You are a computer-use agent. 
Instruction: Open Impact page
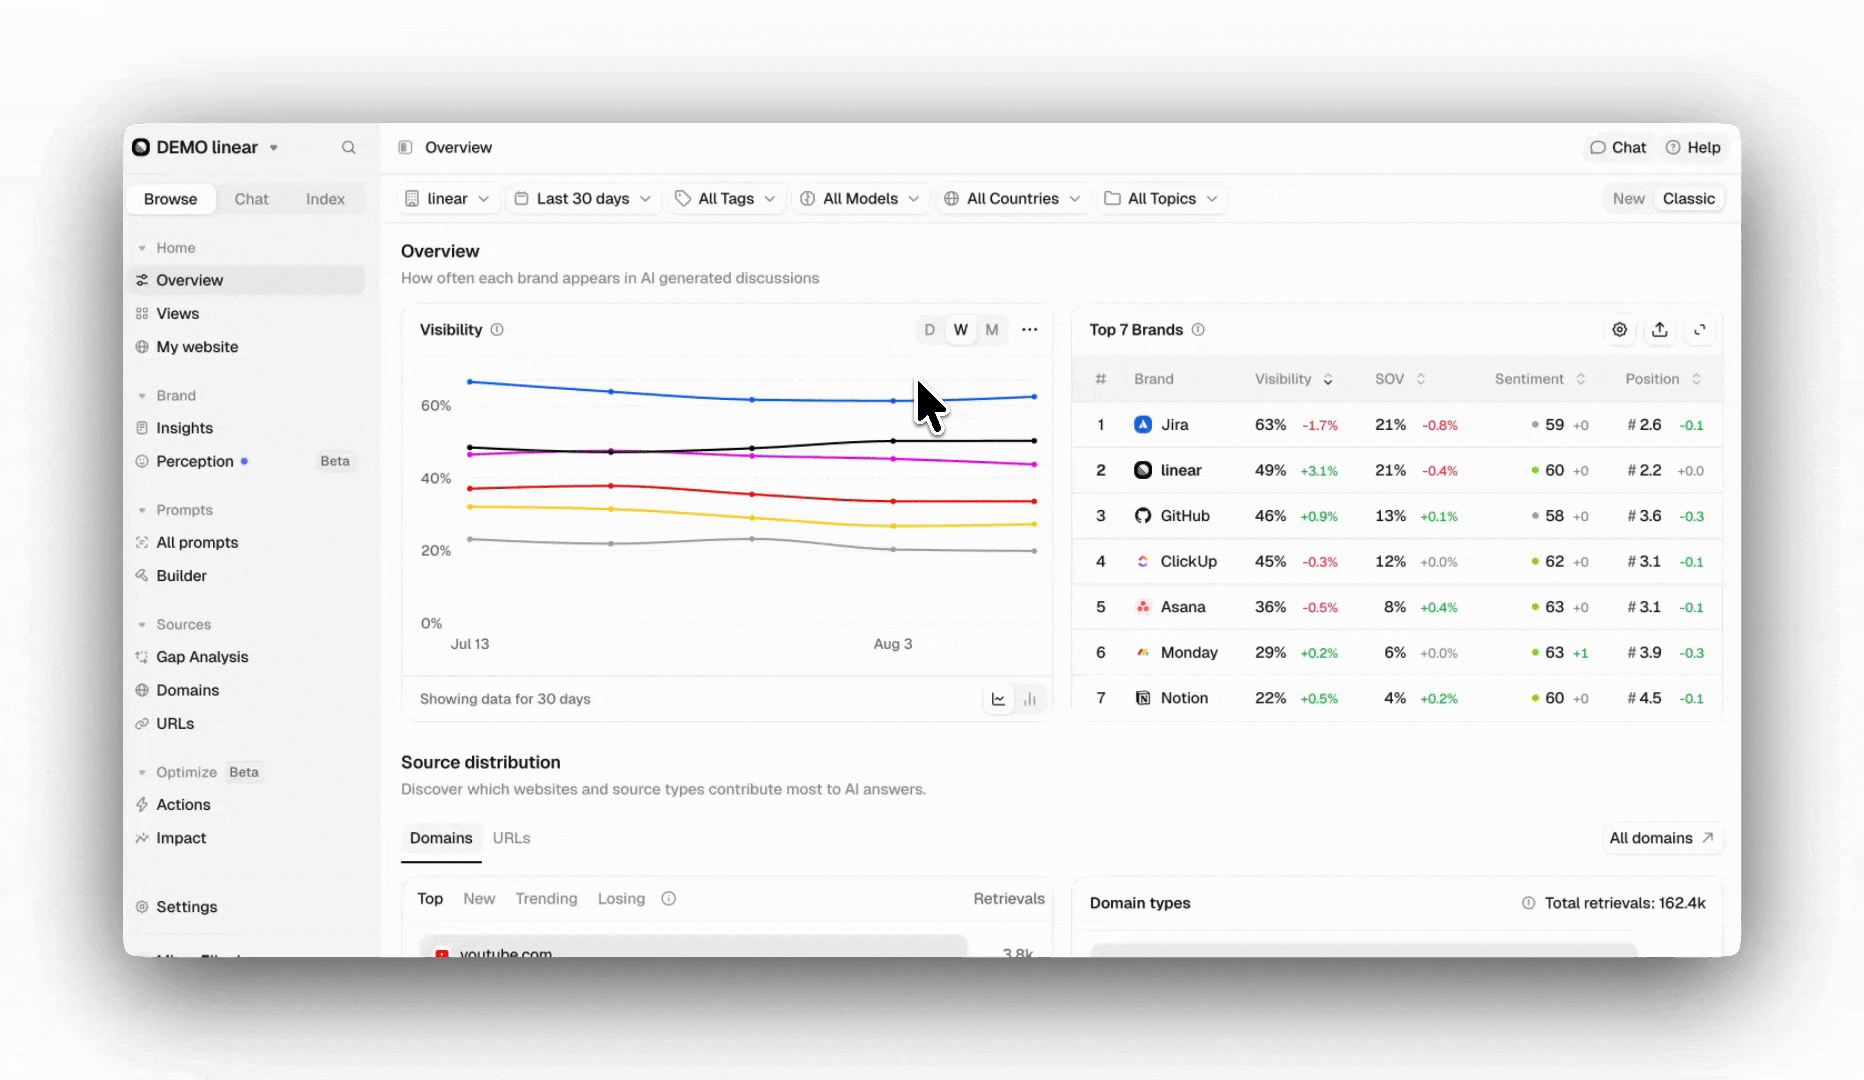pos(181,838)
